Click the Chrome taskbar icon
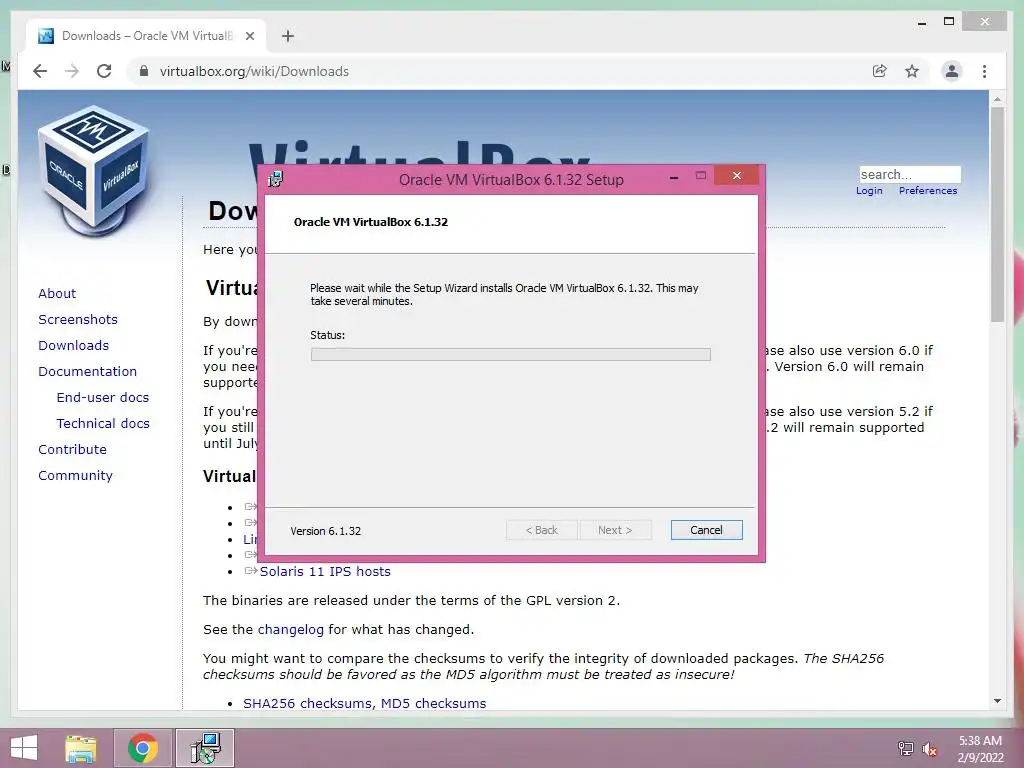The width and height of the screenshot is (1024, 768). [x=143, y=748]
